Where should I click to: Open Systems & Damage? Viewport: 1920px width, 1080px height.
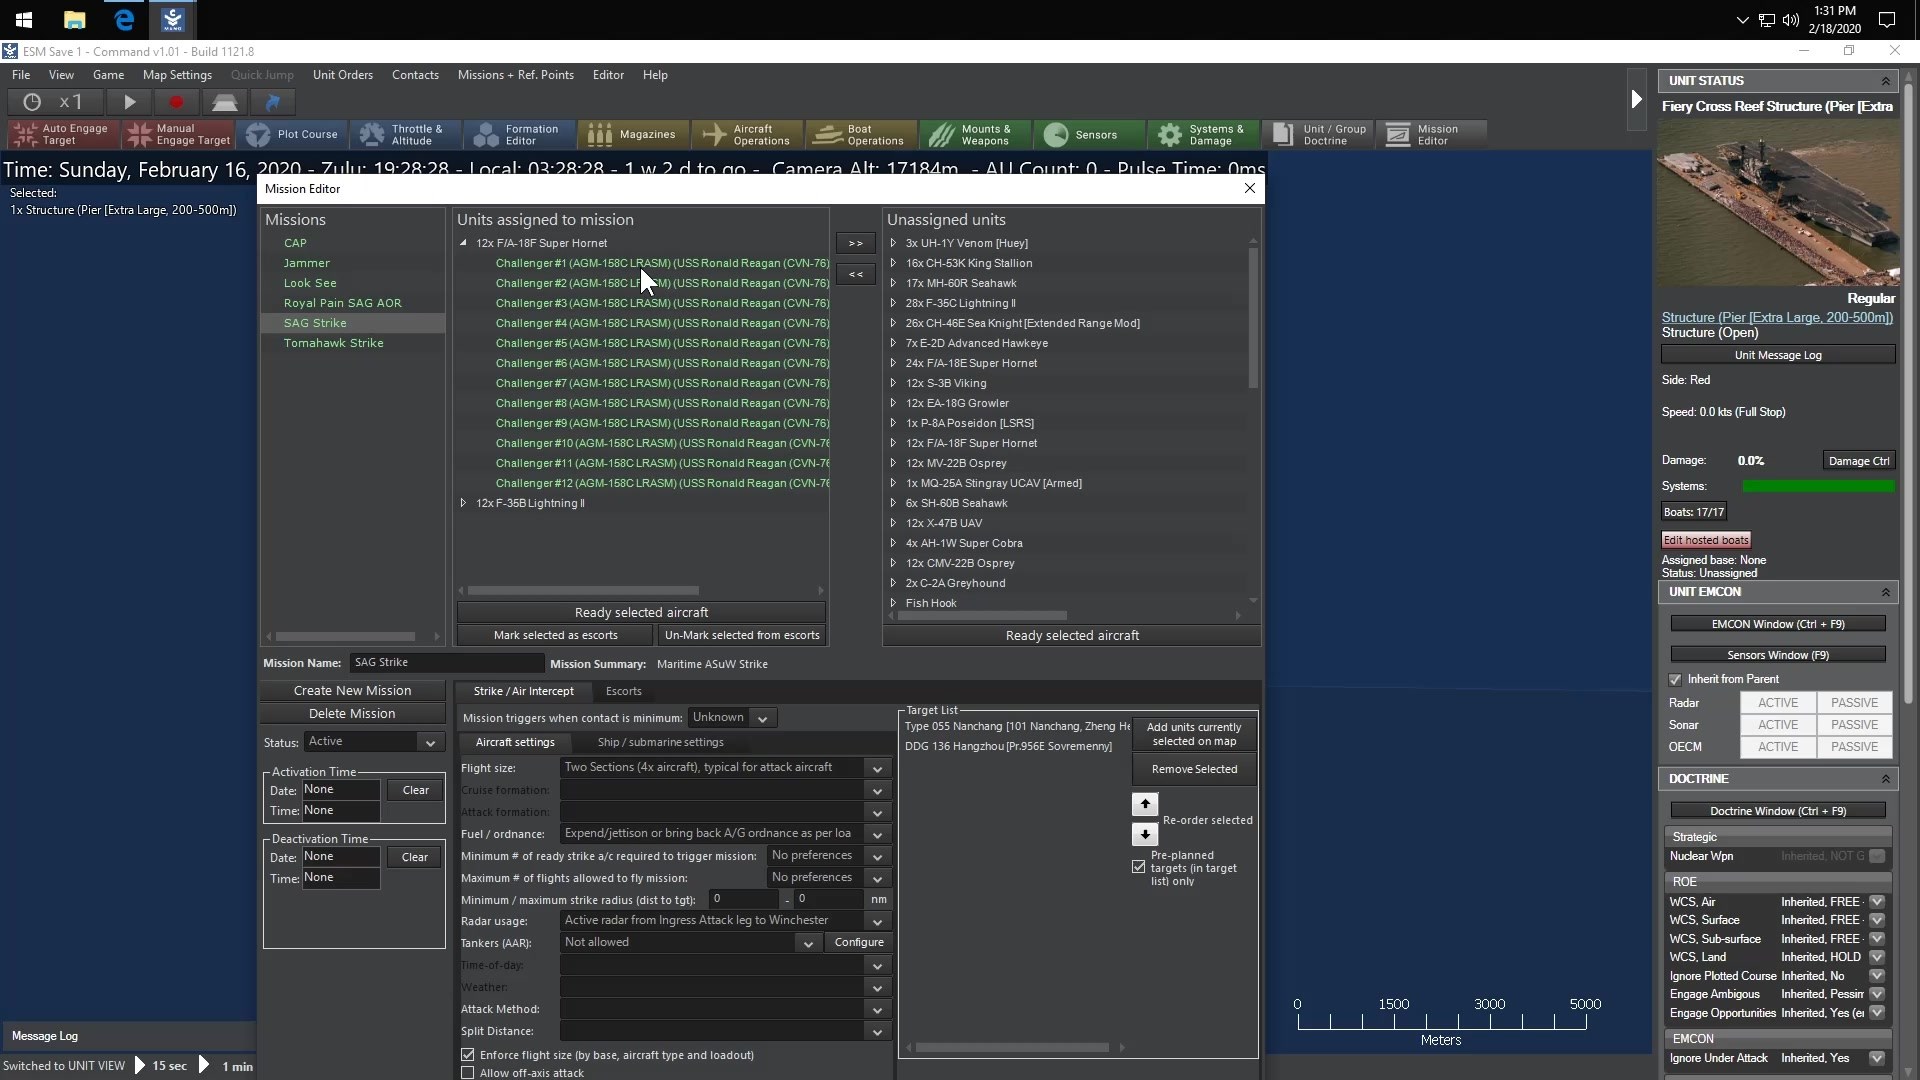[x=1203, y=134]
